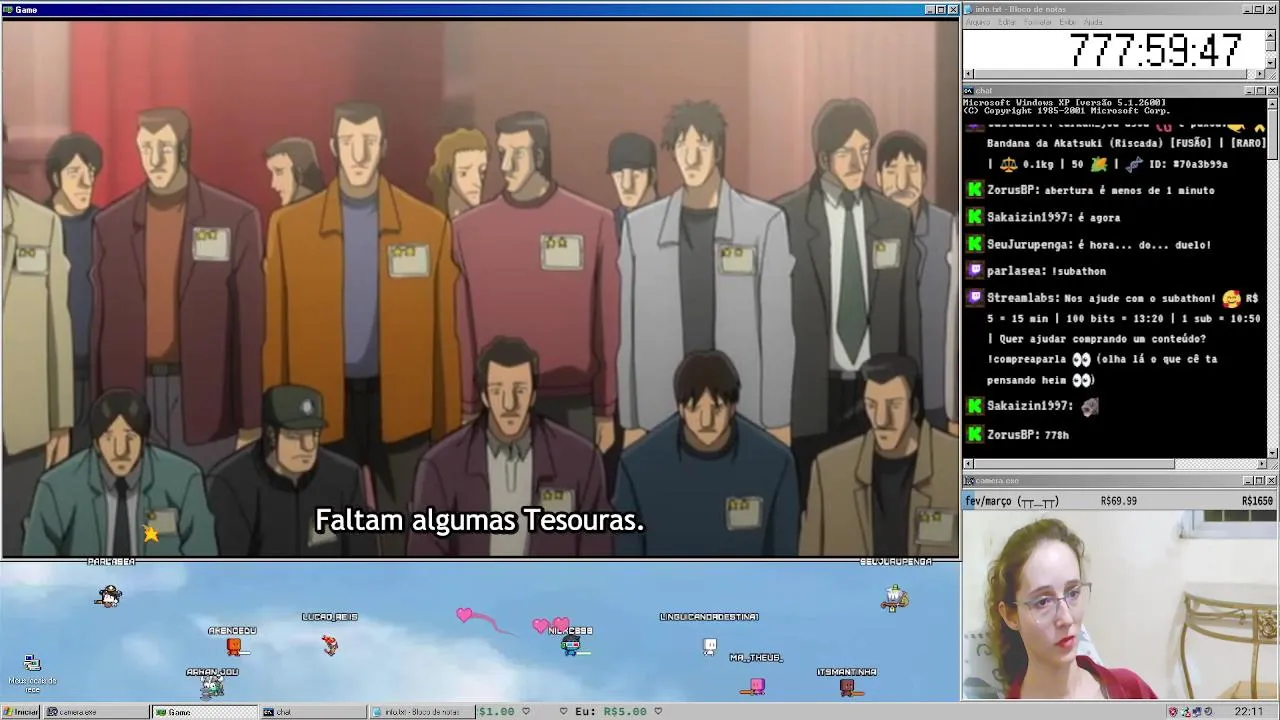Click the Notepad document icon in title bar
The height and width of the screenshot is (720, 1280).
(x=969, y=9)
